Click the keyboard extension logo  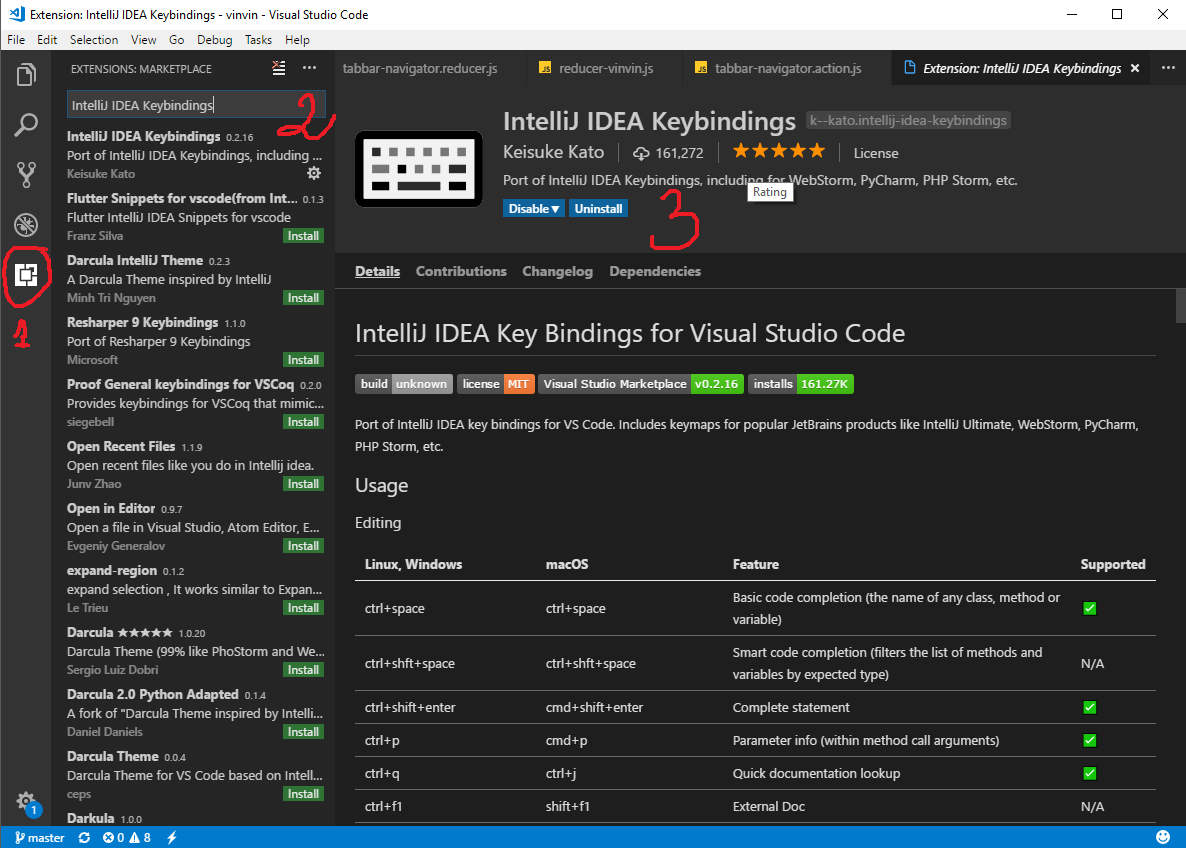(x=418, y=169)
